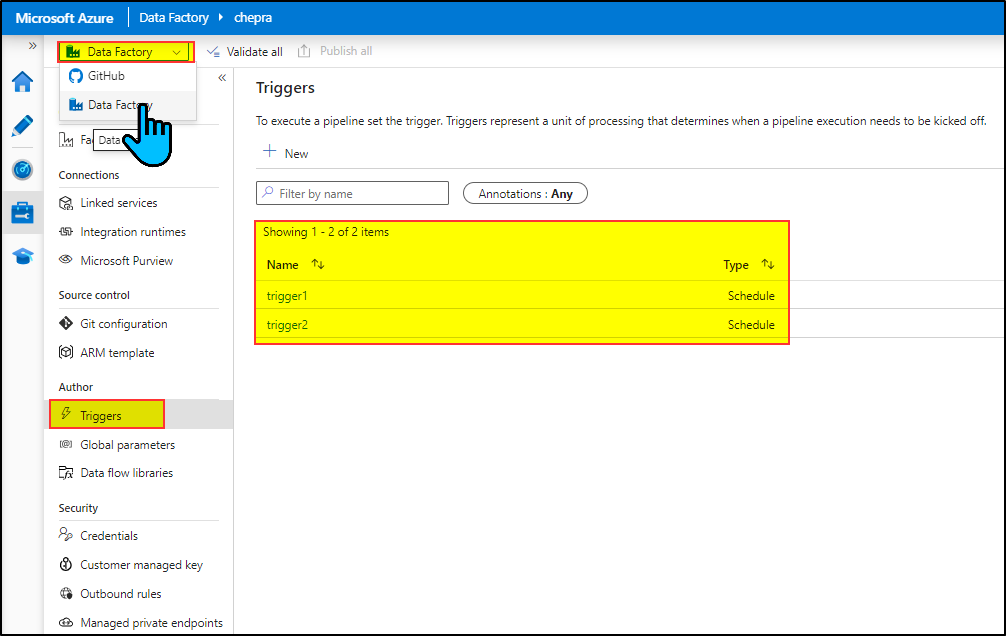1006x636 pixels.
Task: Open the Learning center graduation cap icon
Action: click(x=22, y=257)
